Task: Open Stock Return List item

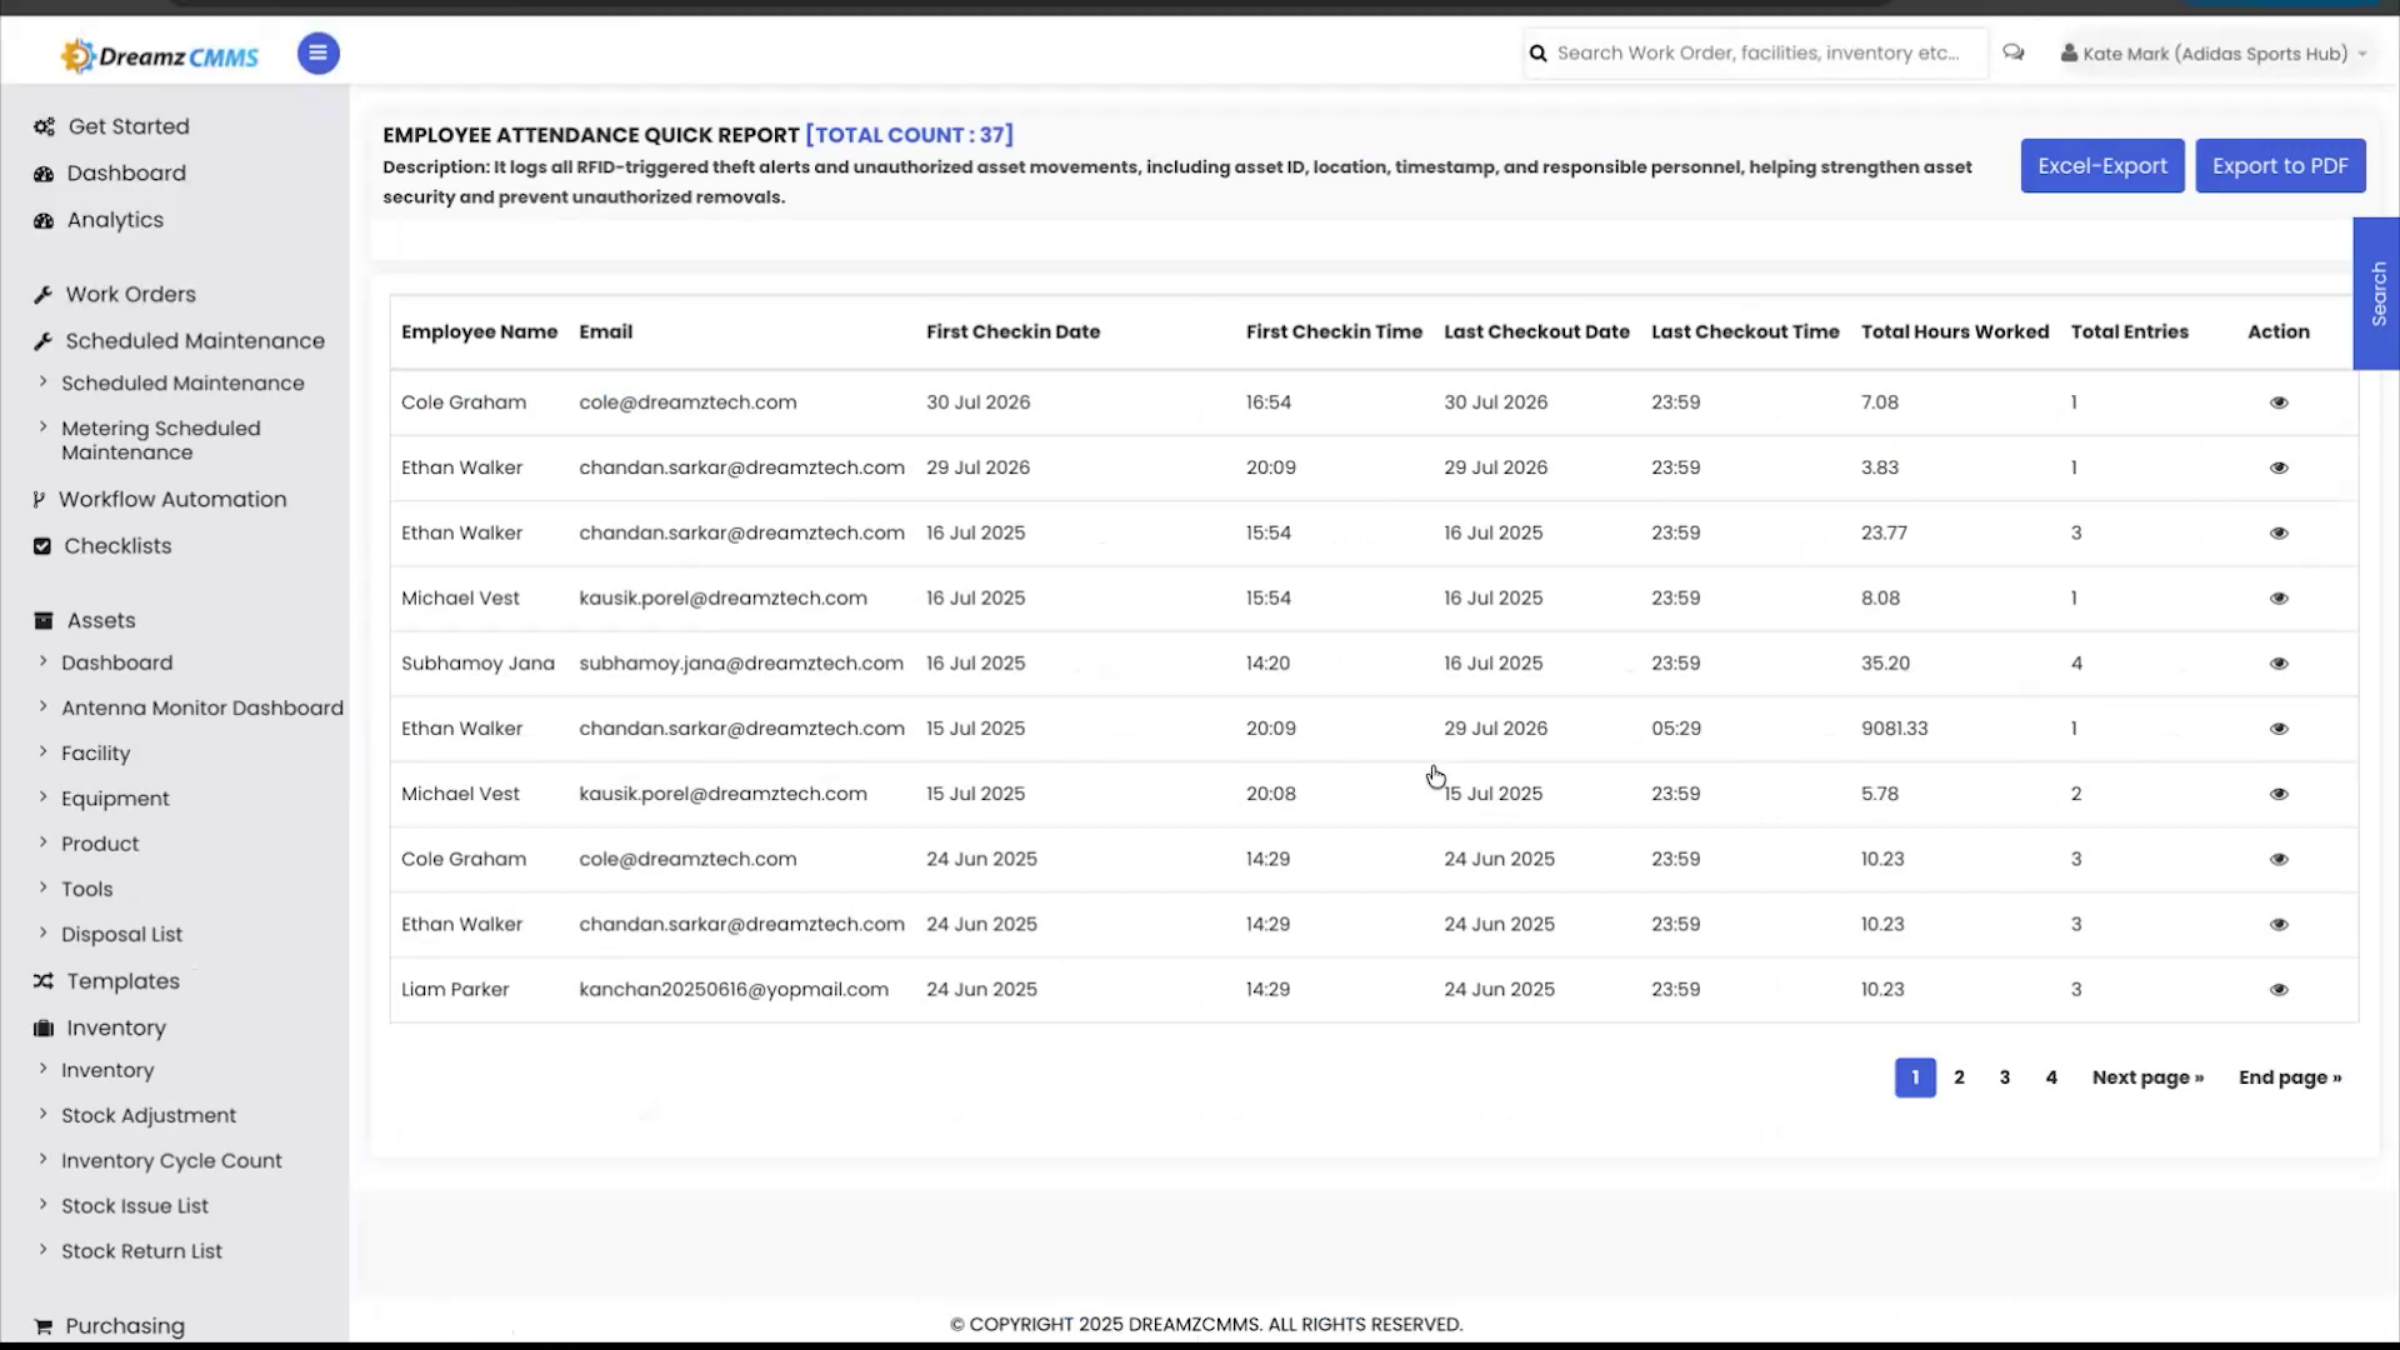Action: pyautogui.click(x=141, y=1251)
